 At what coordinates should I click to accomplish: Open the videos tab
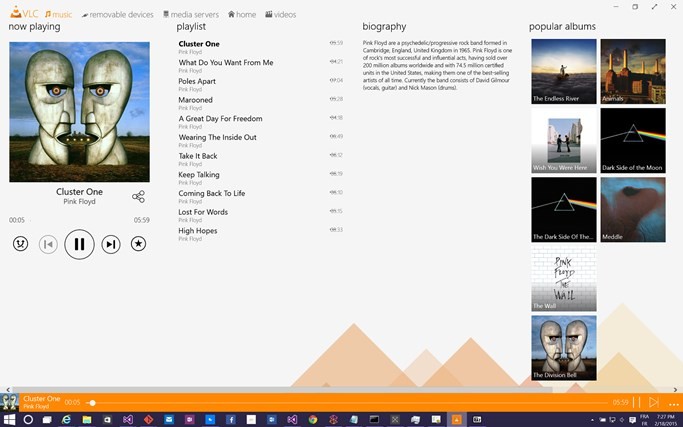pyautogui.click(x=281, y=14)
